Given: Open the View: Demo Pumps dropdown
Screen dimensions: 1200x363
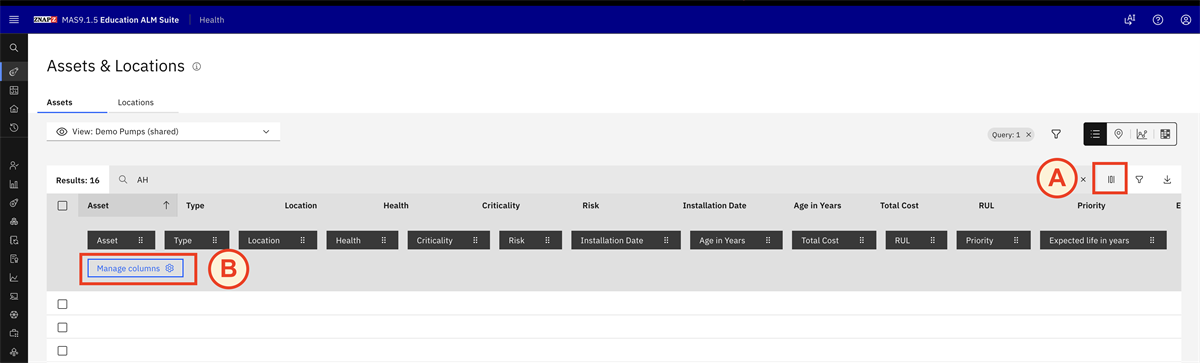Looking at the screenshot, I should click(x=163, y=131).
